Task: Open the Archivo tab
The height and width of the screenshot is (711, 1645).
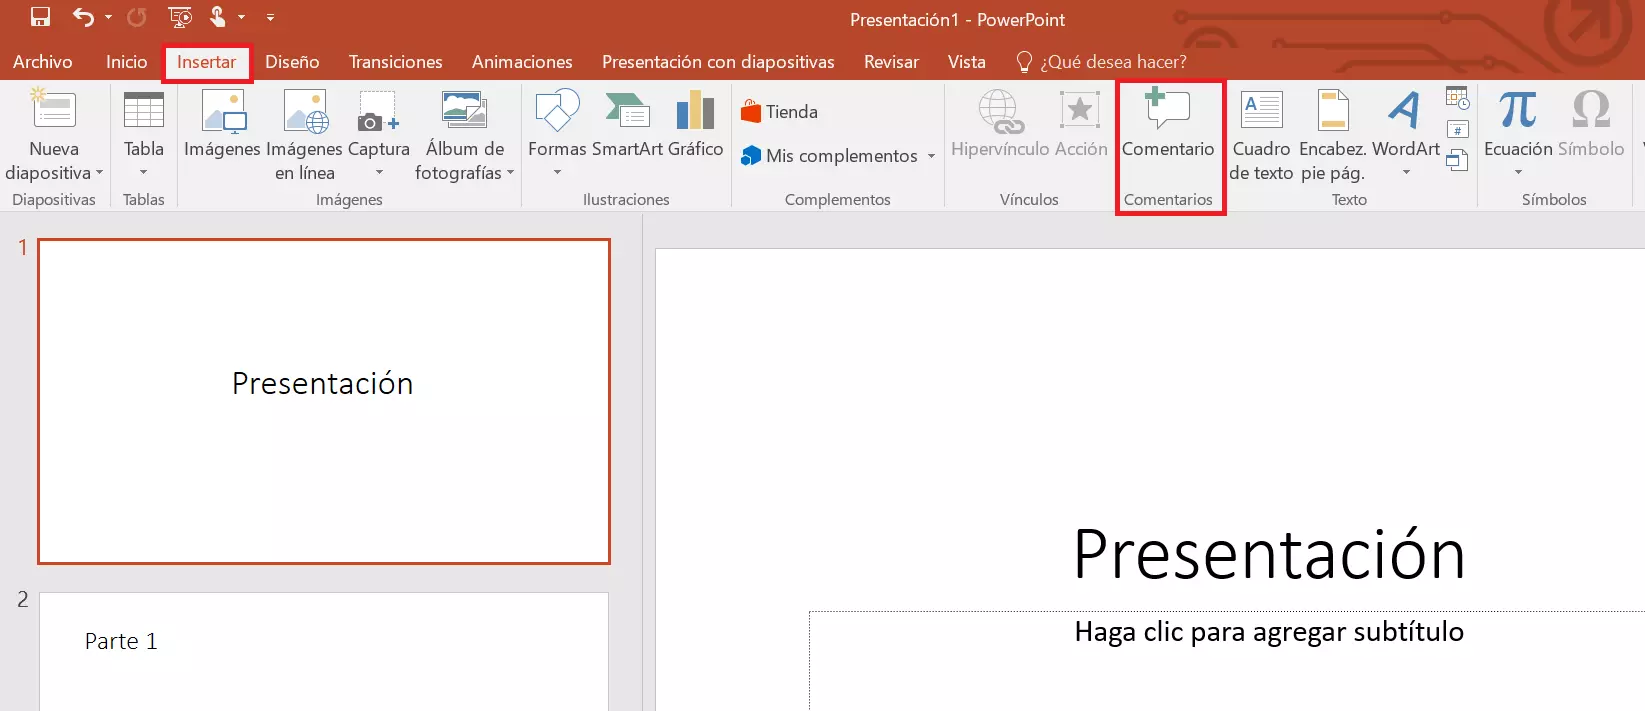Action: pos(43,62)
